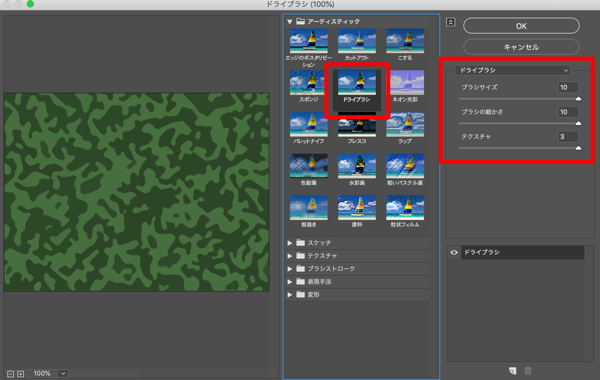The width and height of the screenshot is (600, 380).
Task: Choose the 塗料 filter thumbnail
Action: 357,208
